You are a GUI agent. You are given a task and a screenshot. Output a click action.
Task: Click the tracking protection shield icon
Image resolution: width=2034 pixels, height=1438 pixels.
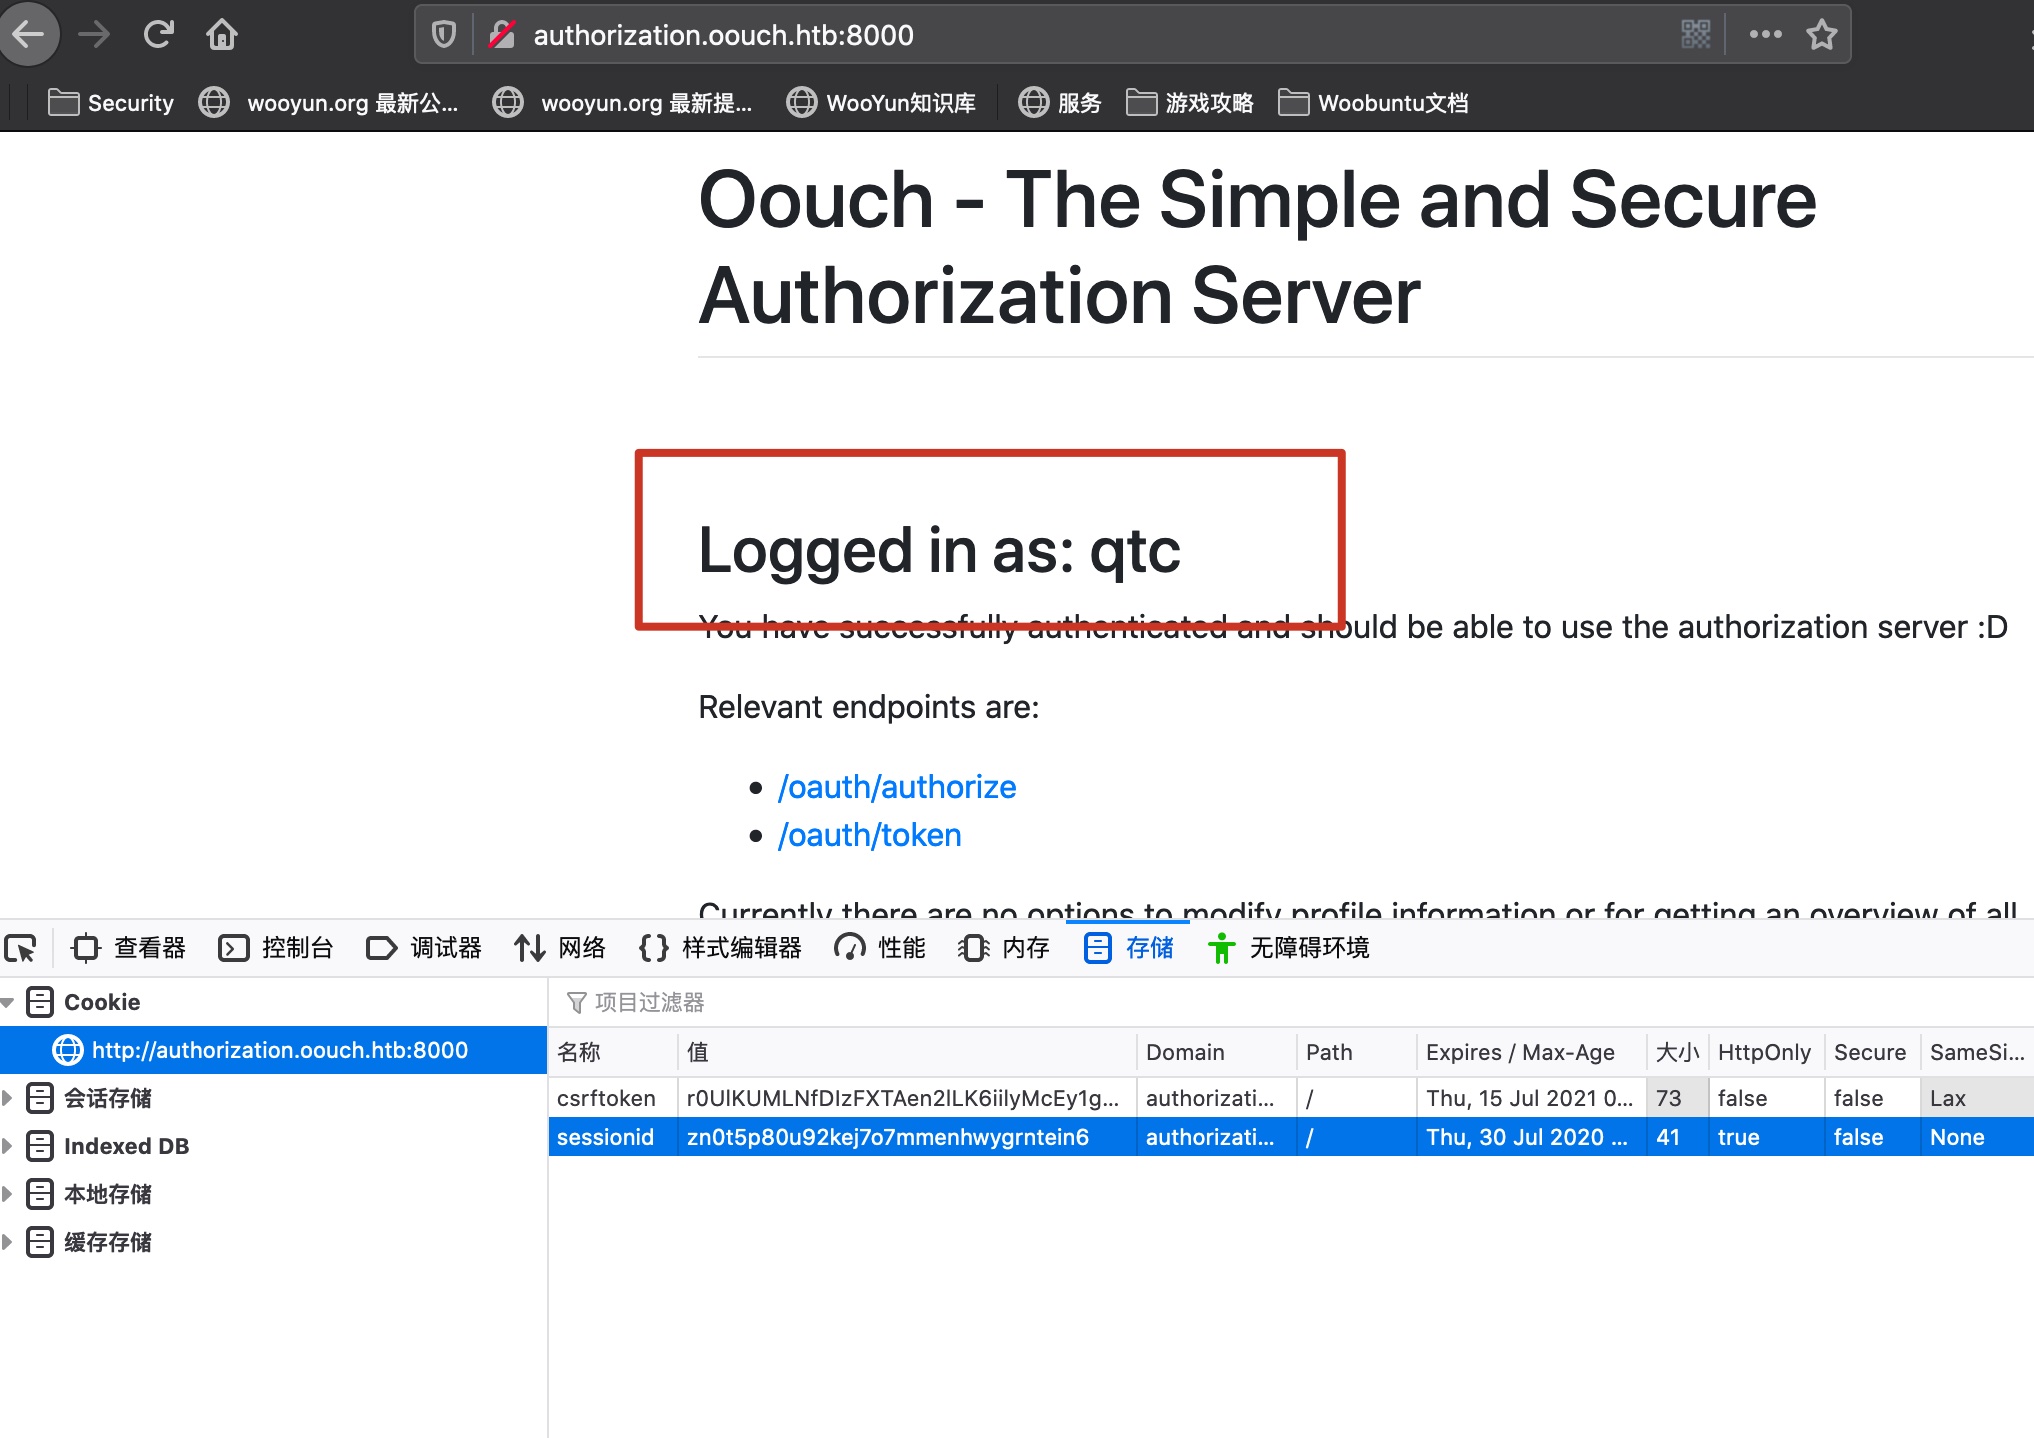(444, 35)
